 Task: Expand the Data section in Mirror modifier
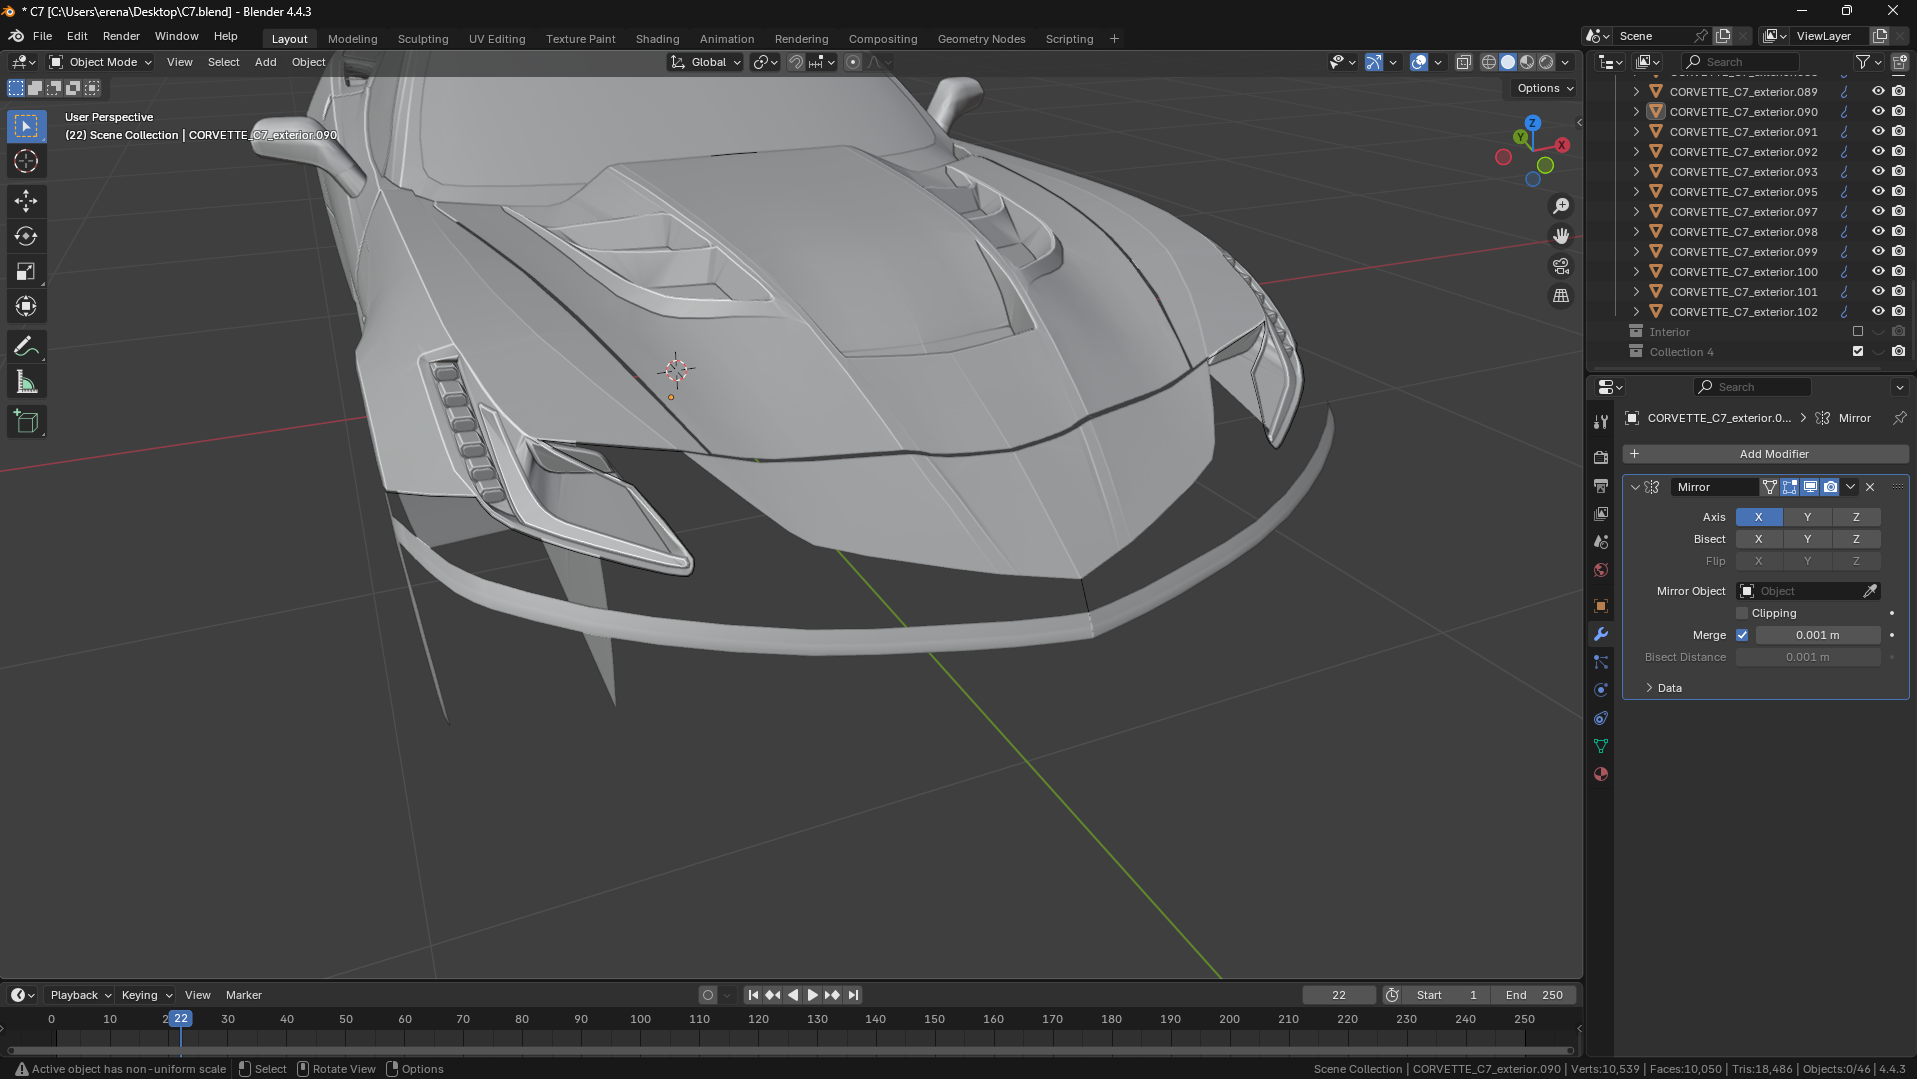pyautogui.click(x=1668, y=688)
